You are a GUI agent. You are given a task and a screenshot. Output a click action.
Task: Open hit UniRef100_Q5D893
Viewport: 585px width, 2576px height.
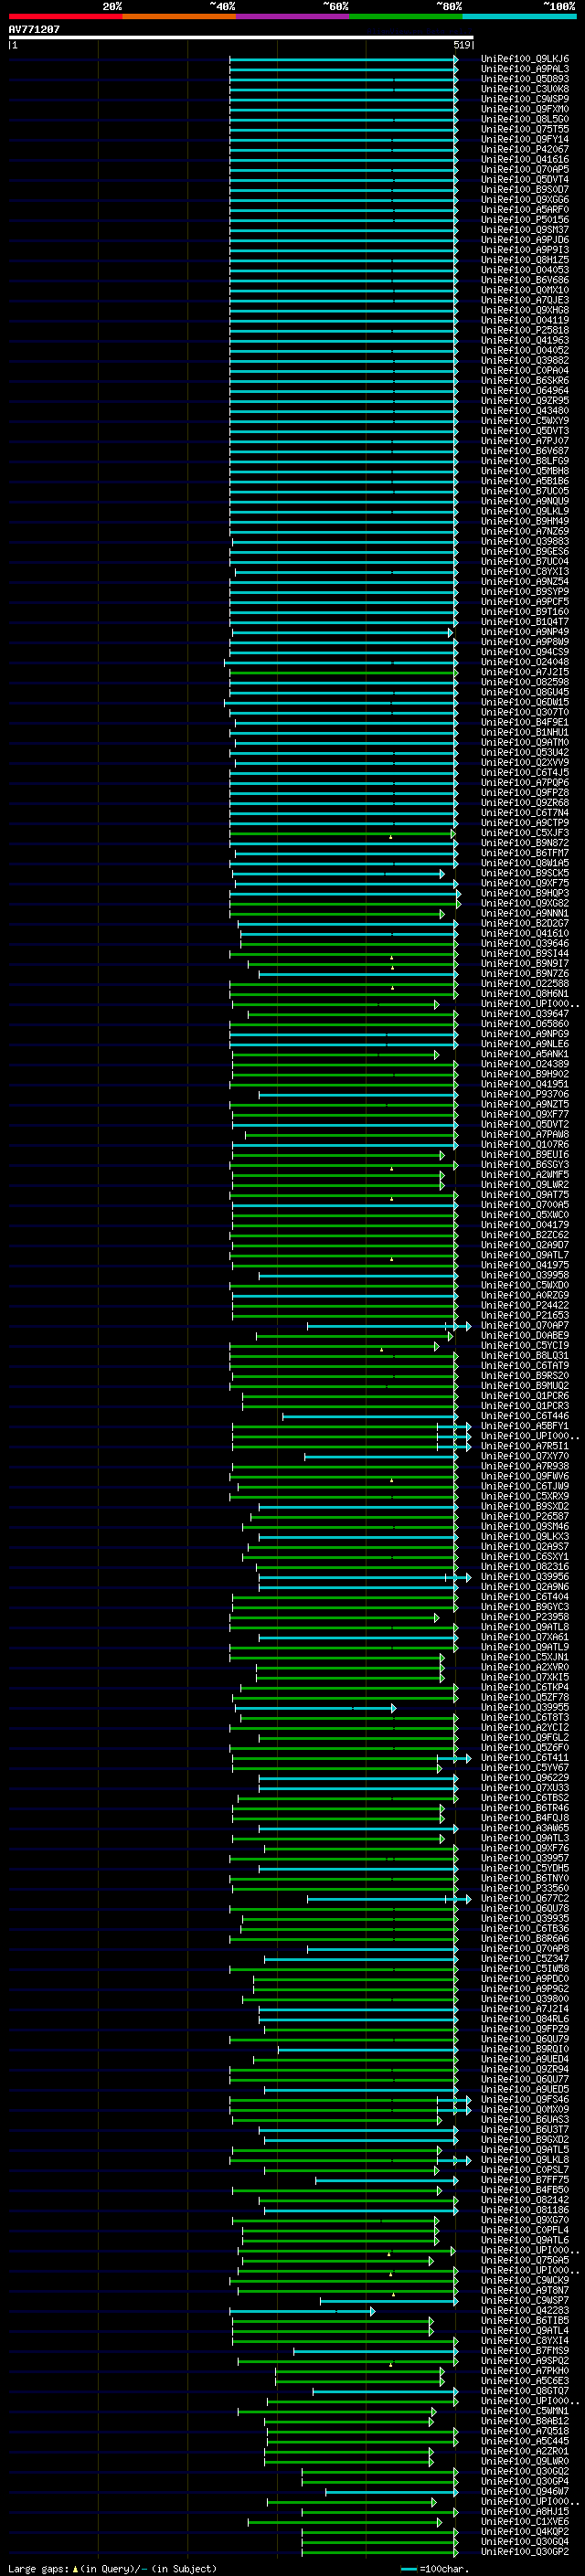(x=525, y=79)
